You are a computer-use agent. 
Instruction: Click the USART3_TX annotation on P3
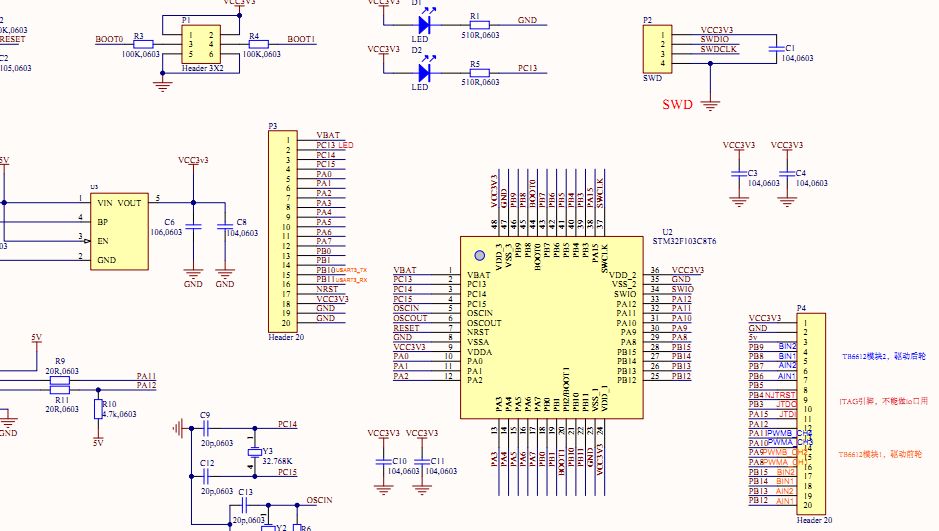pos(351,271)
